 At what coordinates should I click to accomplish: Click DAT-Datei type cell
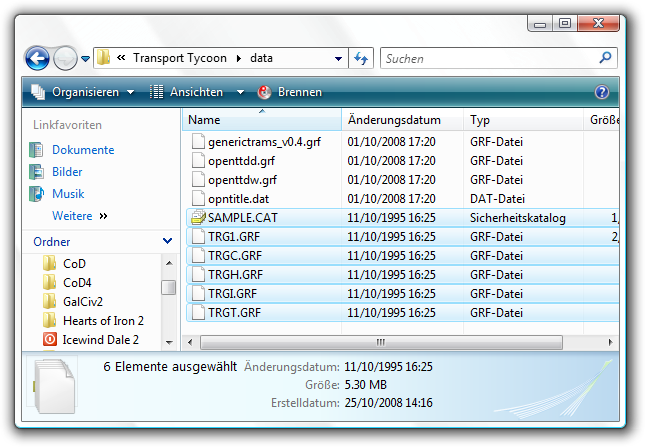(497, 199)
